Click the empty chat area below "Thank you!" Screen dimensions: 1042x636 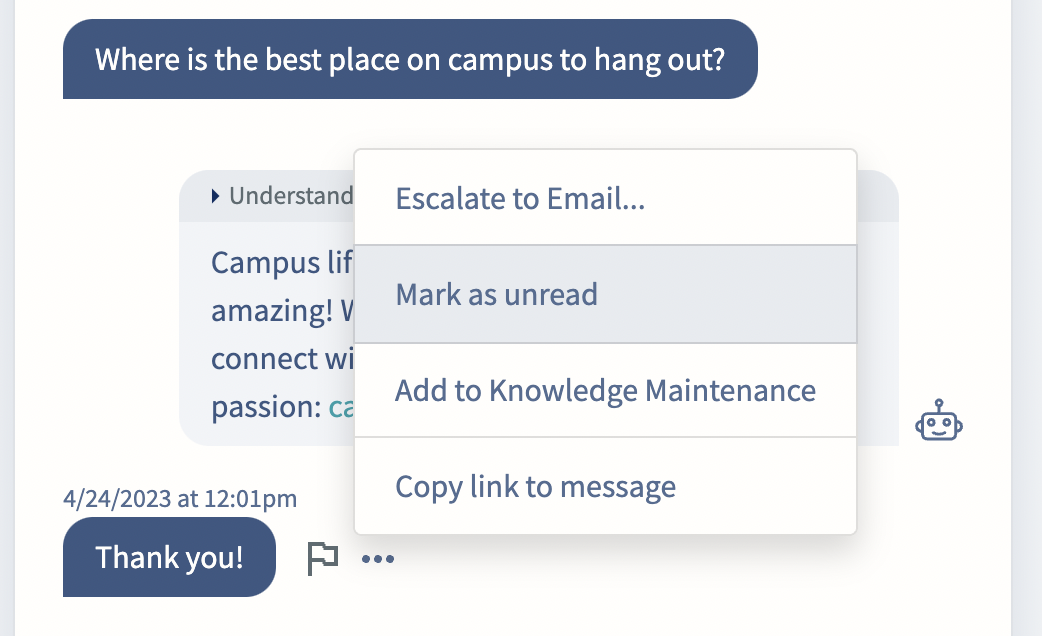tap(512, 616)
